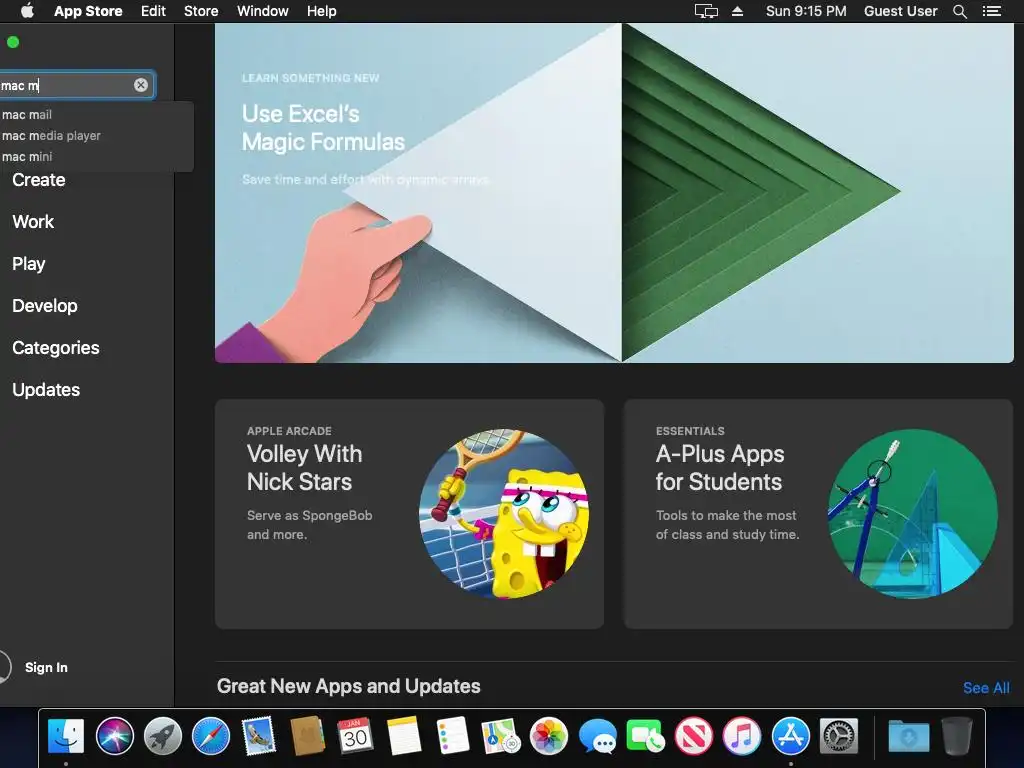Open Notes icon in the Dock
Screen dimensions: 1024x768
click(x=404, y=736)
